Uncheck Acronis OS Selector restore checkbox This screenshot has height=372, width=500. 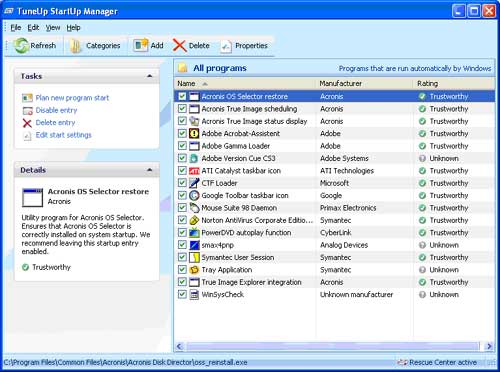(x=182, y=96)
